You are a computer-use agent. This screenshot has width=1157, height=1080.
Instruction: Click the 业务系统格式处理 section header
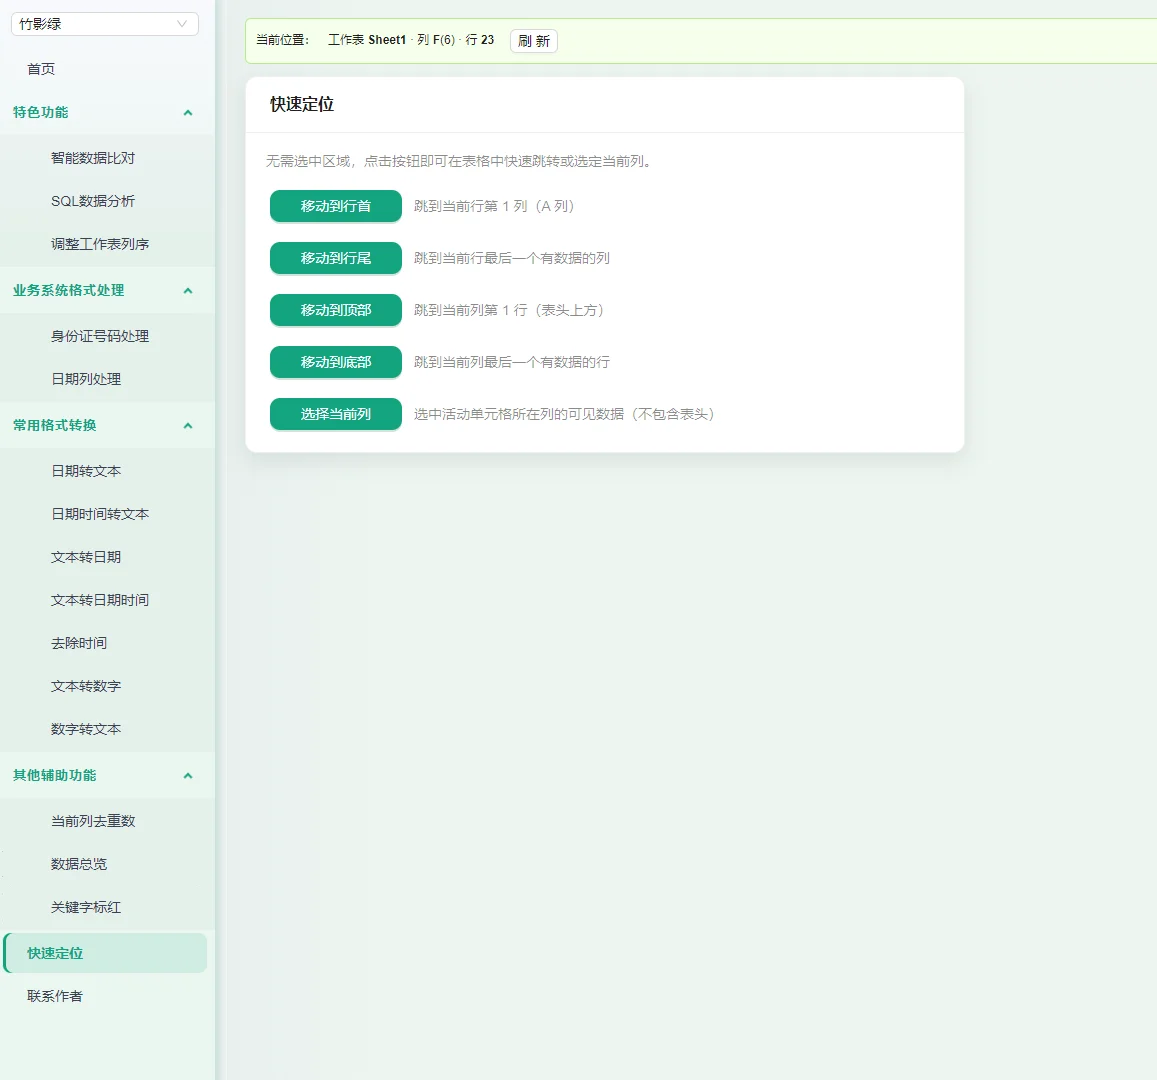[x=107, y=291]
